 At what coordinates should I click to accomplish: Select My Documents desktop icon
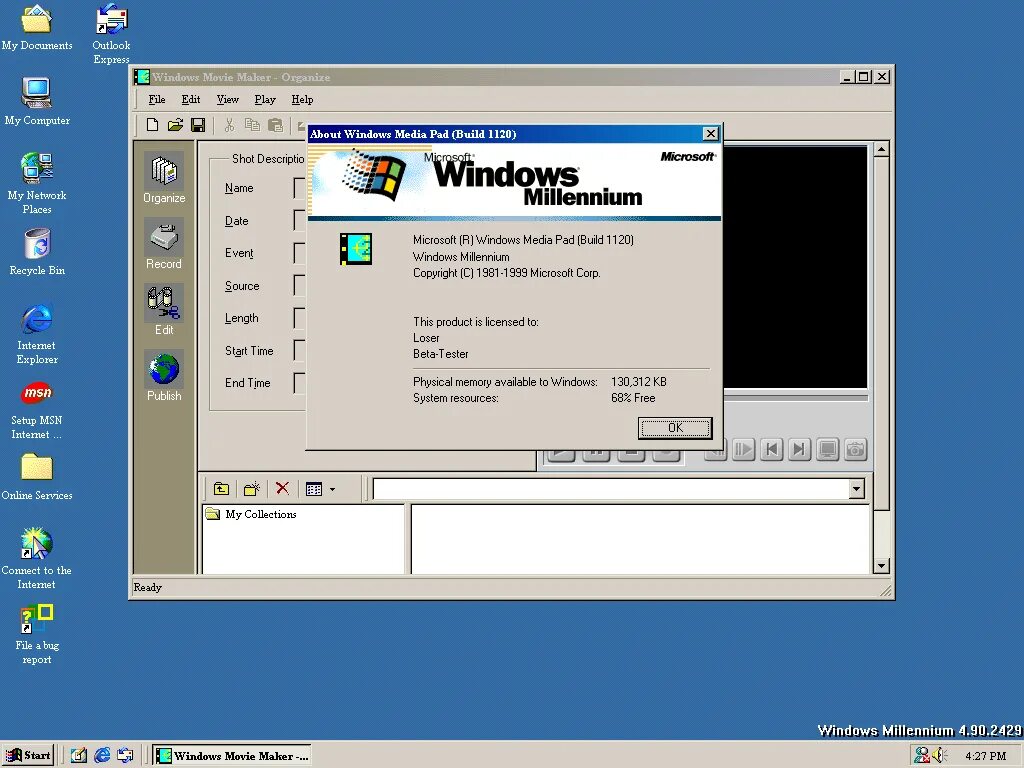pos(37,26)
